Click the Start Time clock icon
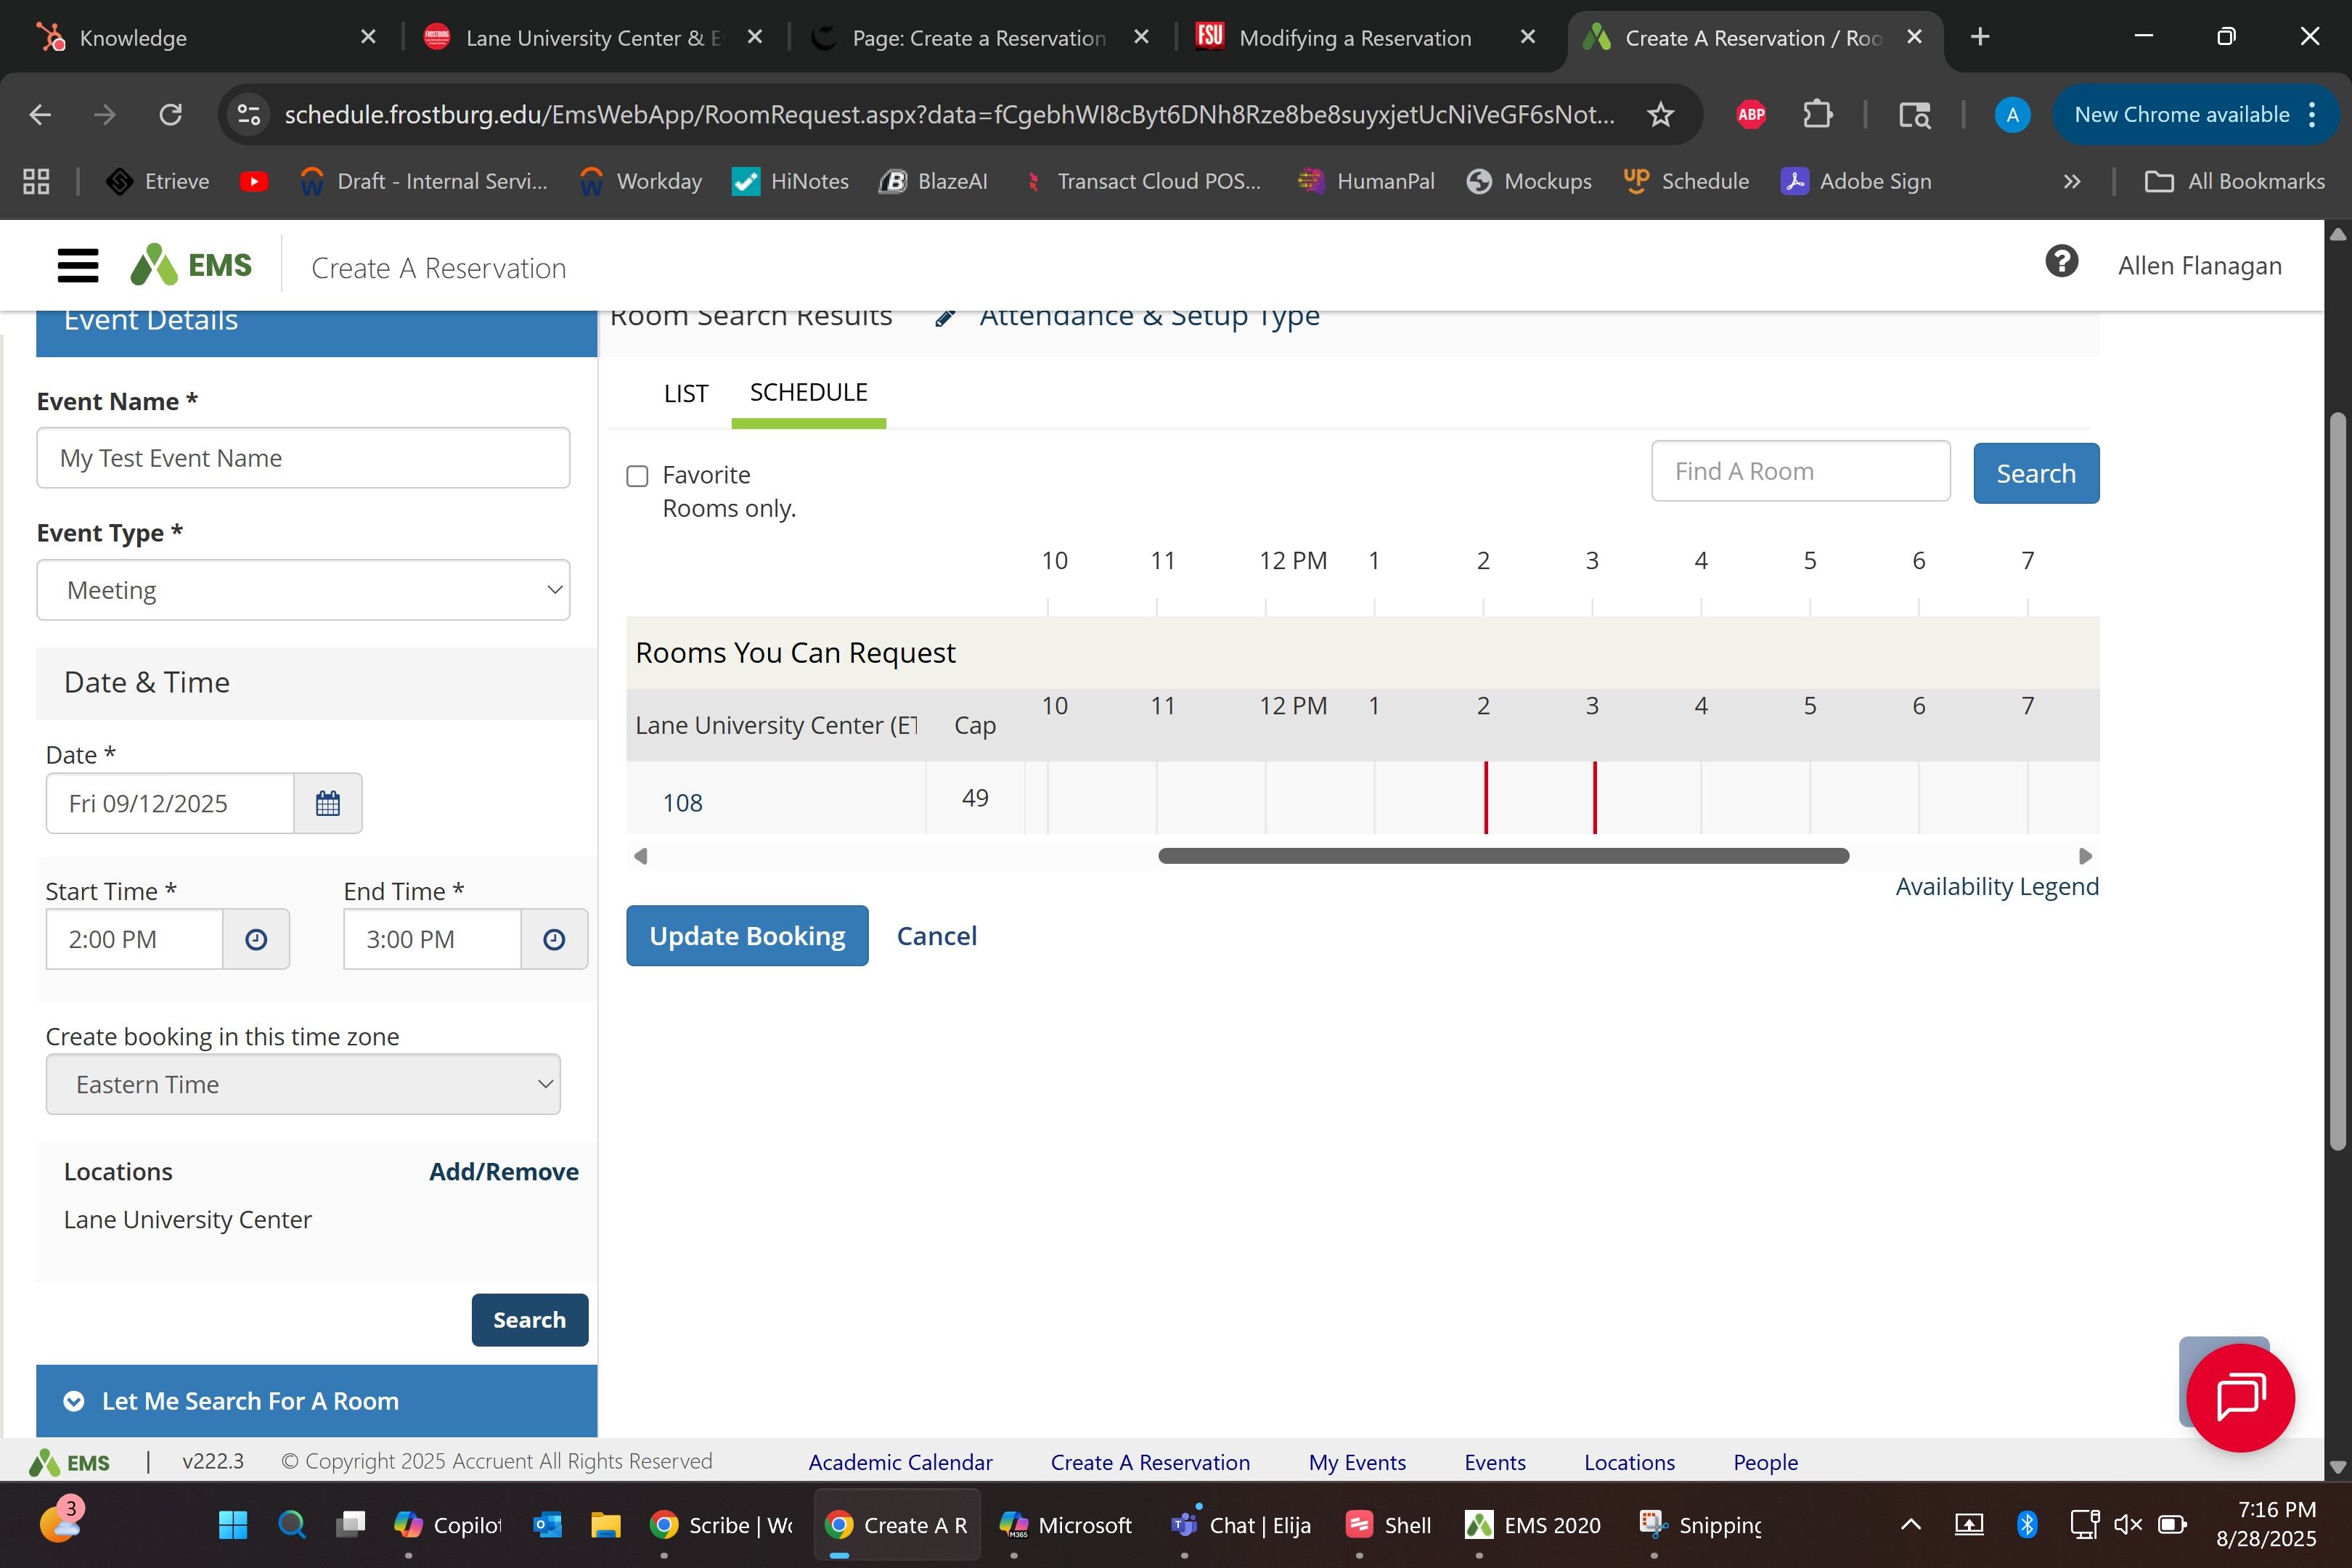Screen dimensions: 2352x1568 point(256,939)
